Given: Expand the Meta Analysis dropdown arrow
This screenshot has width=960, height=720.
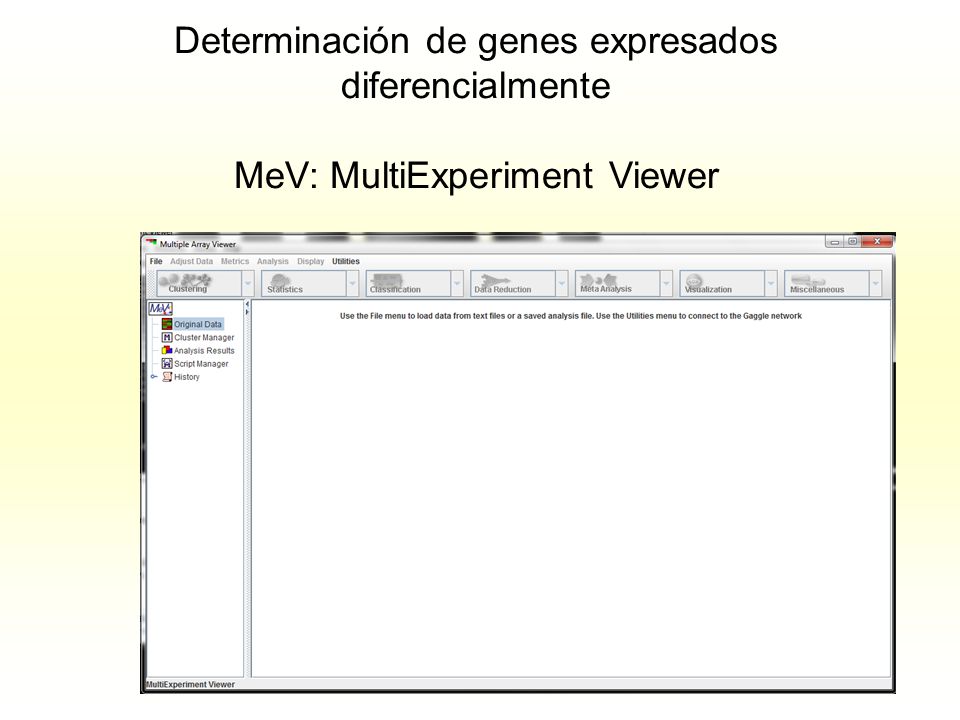Looking at the screenshot, I should tap(667, 283).
